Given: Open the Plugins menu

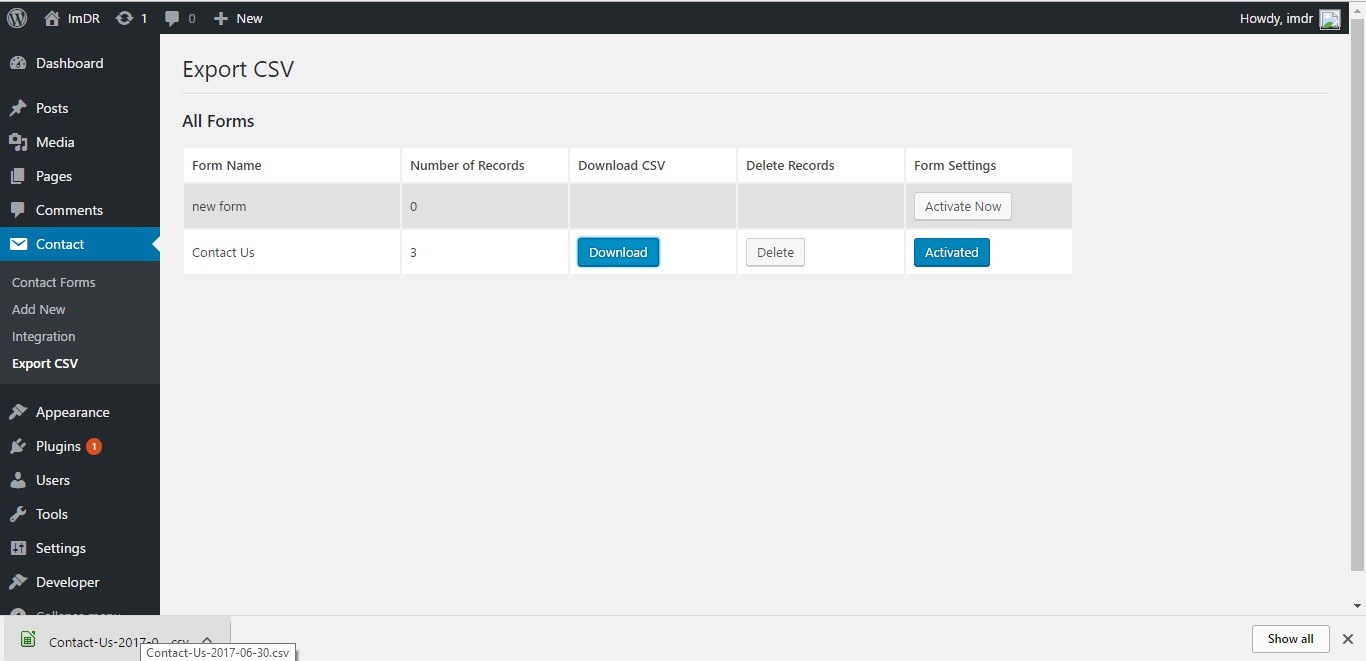Looking at the screenshot, I should [80, 446].
